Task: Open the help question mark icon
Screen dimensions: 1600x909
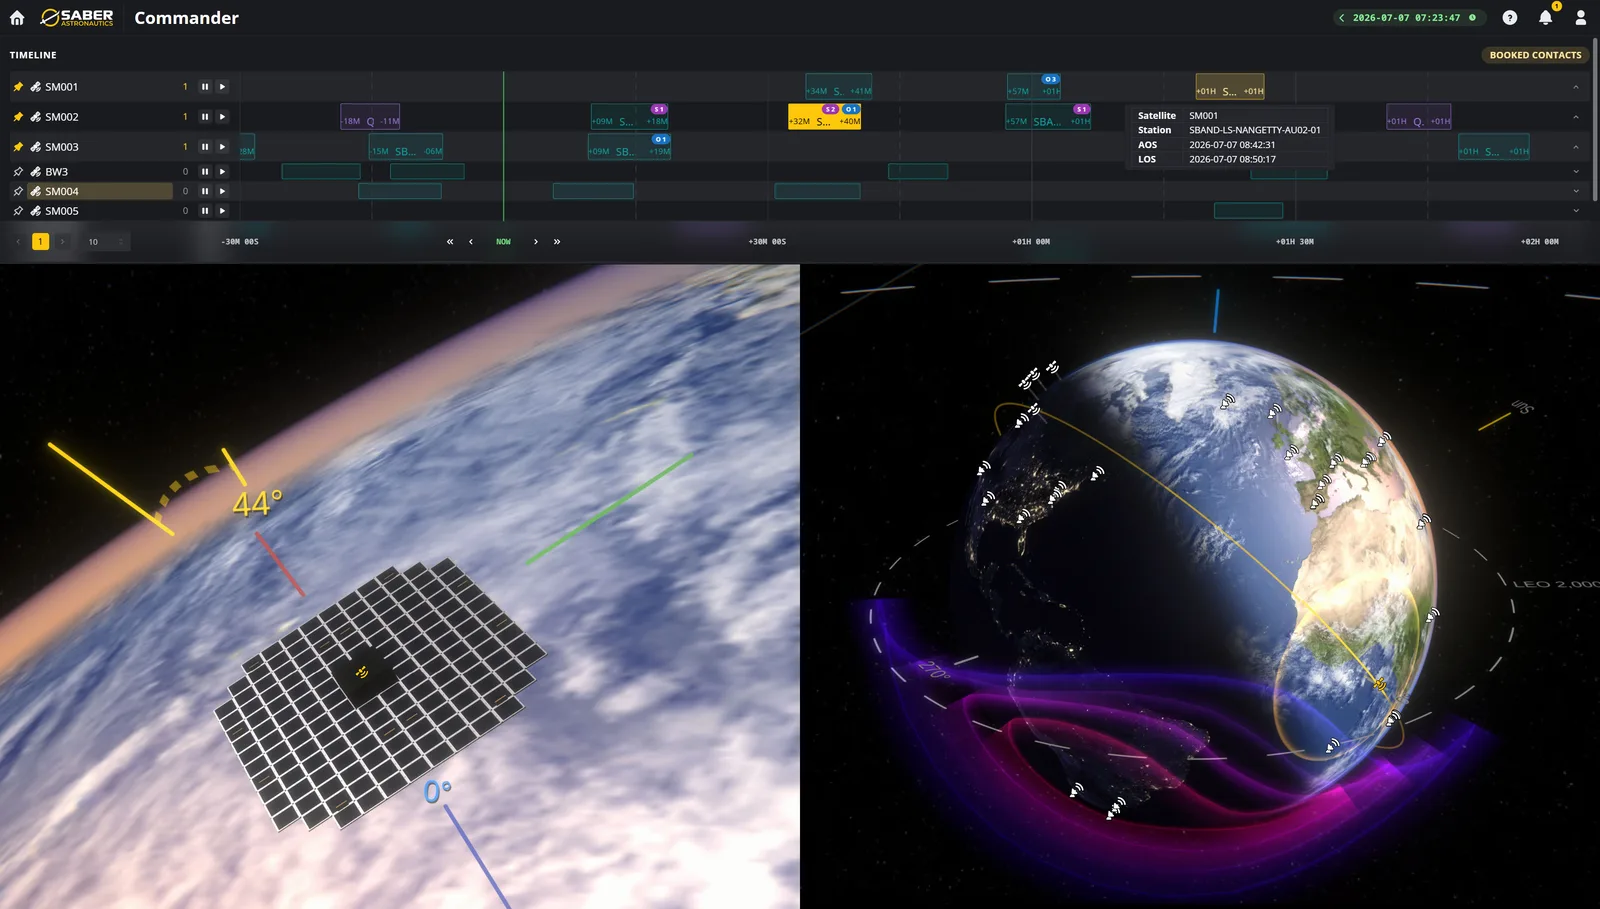Action: coord(1510,18)
